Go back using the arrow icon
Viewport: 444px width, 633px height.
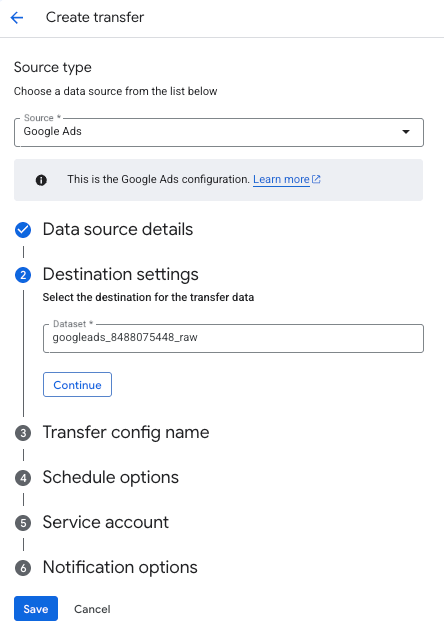coord(17,17)
